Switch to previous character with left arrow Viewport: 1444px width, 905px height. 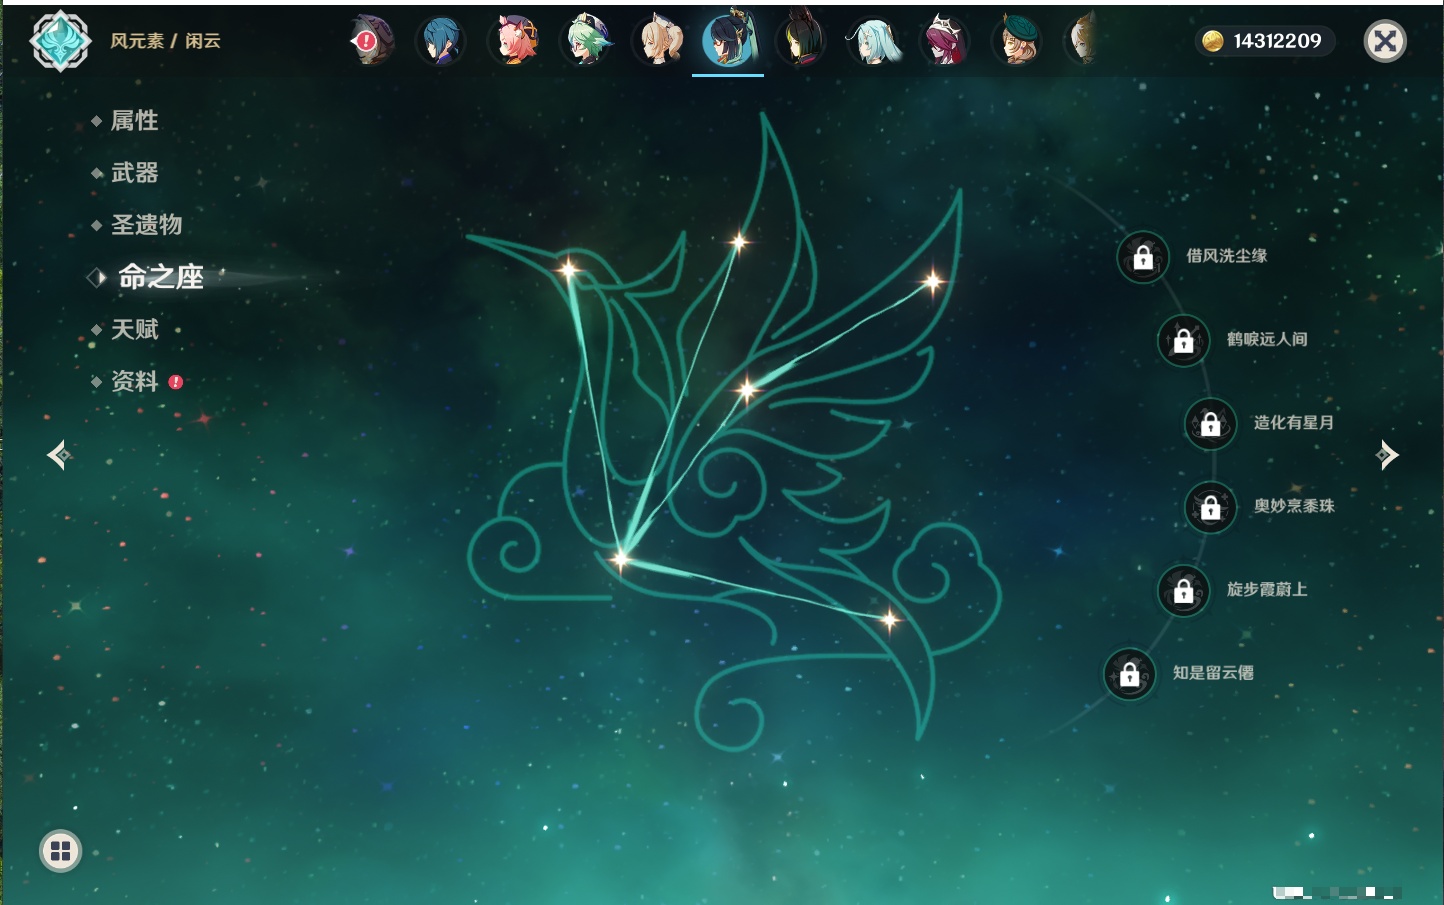pos(59,455)
